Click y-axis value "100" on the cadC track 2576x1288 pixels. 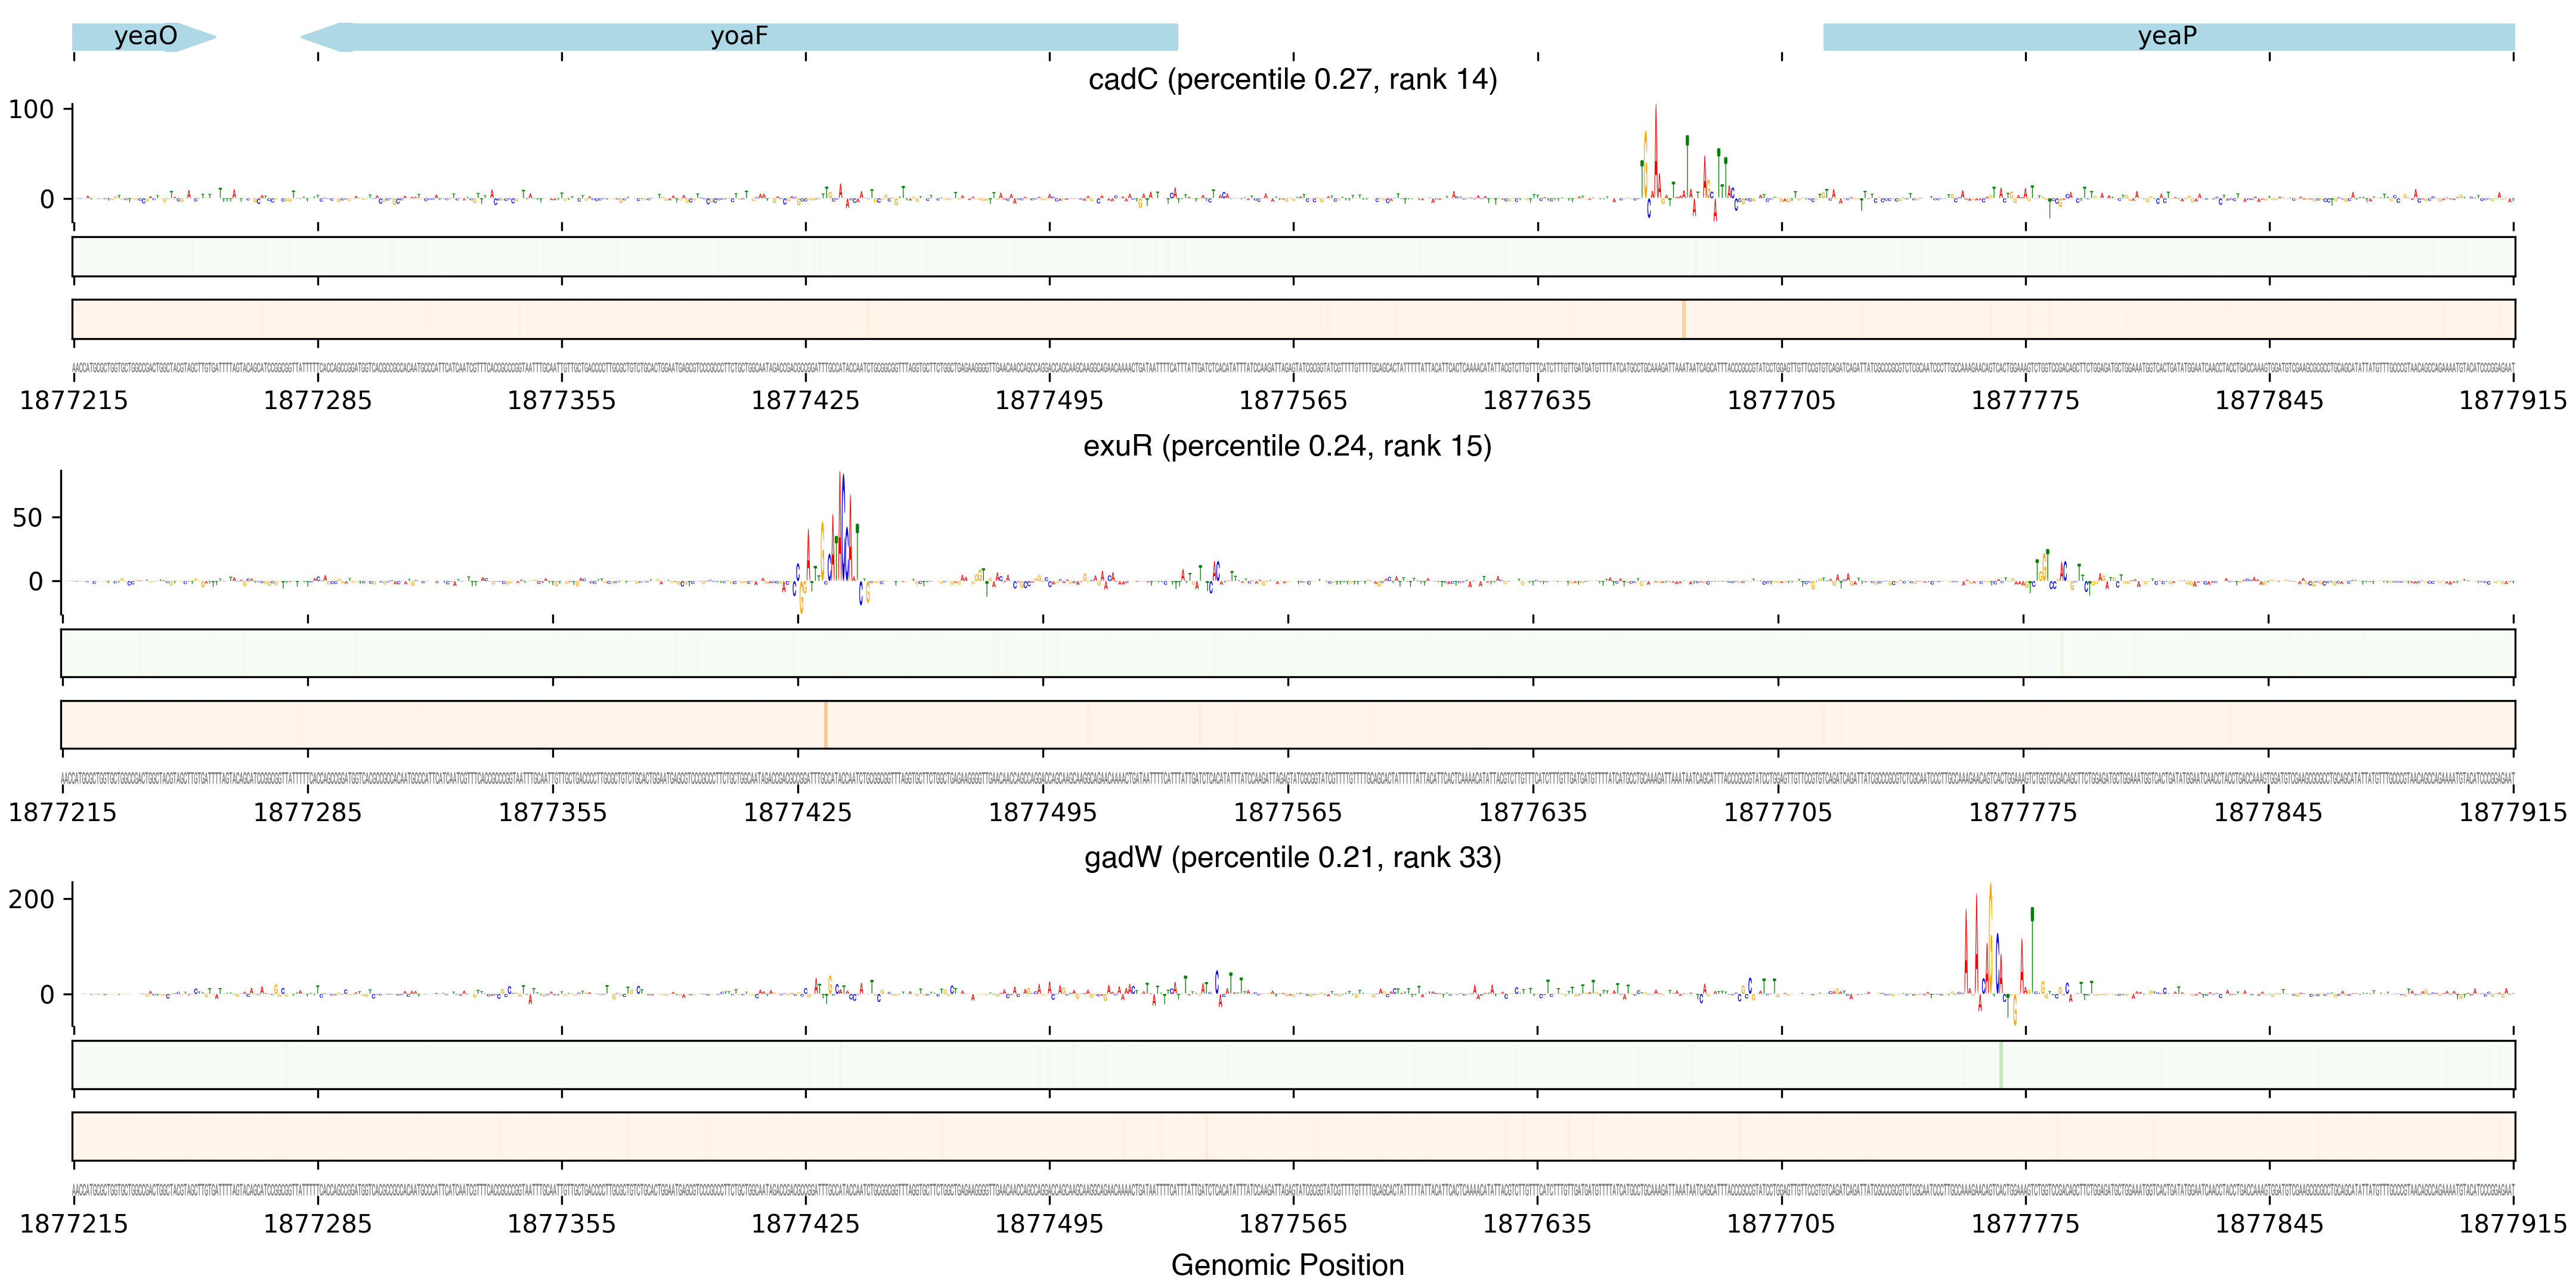tap(31, 109)
